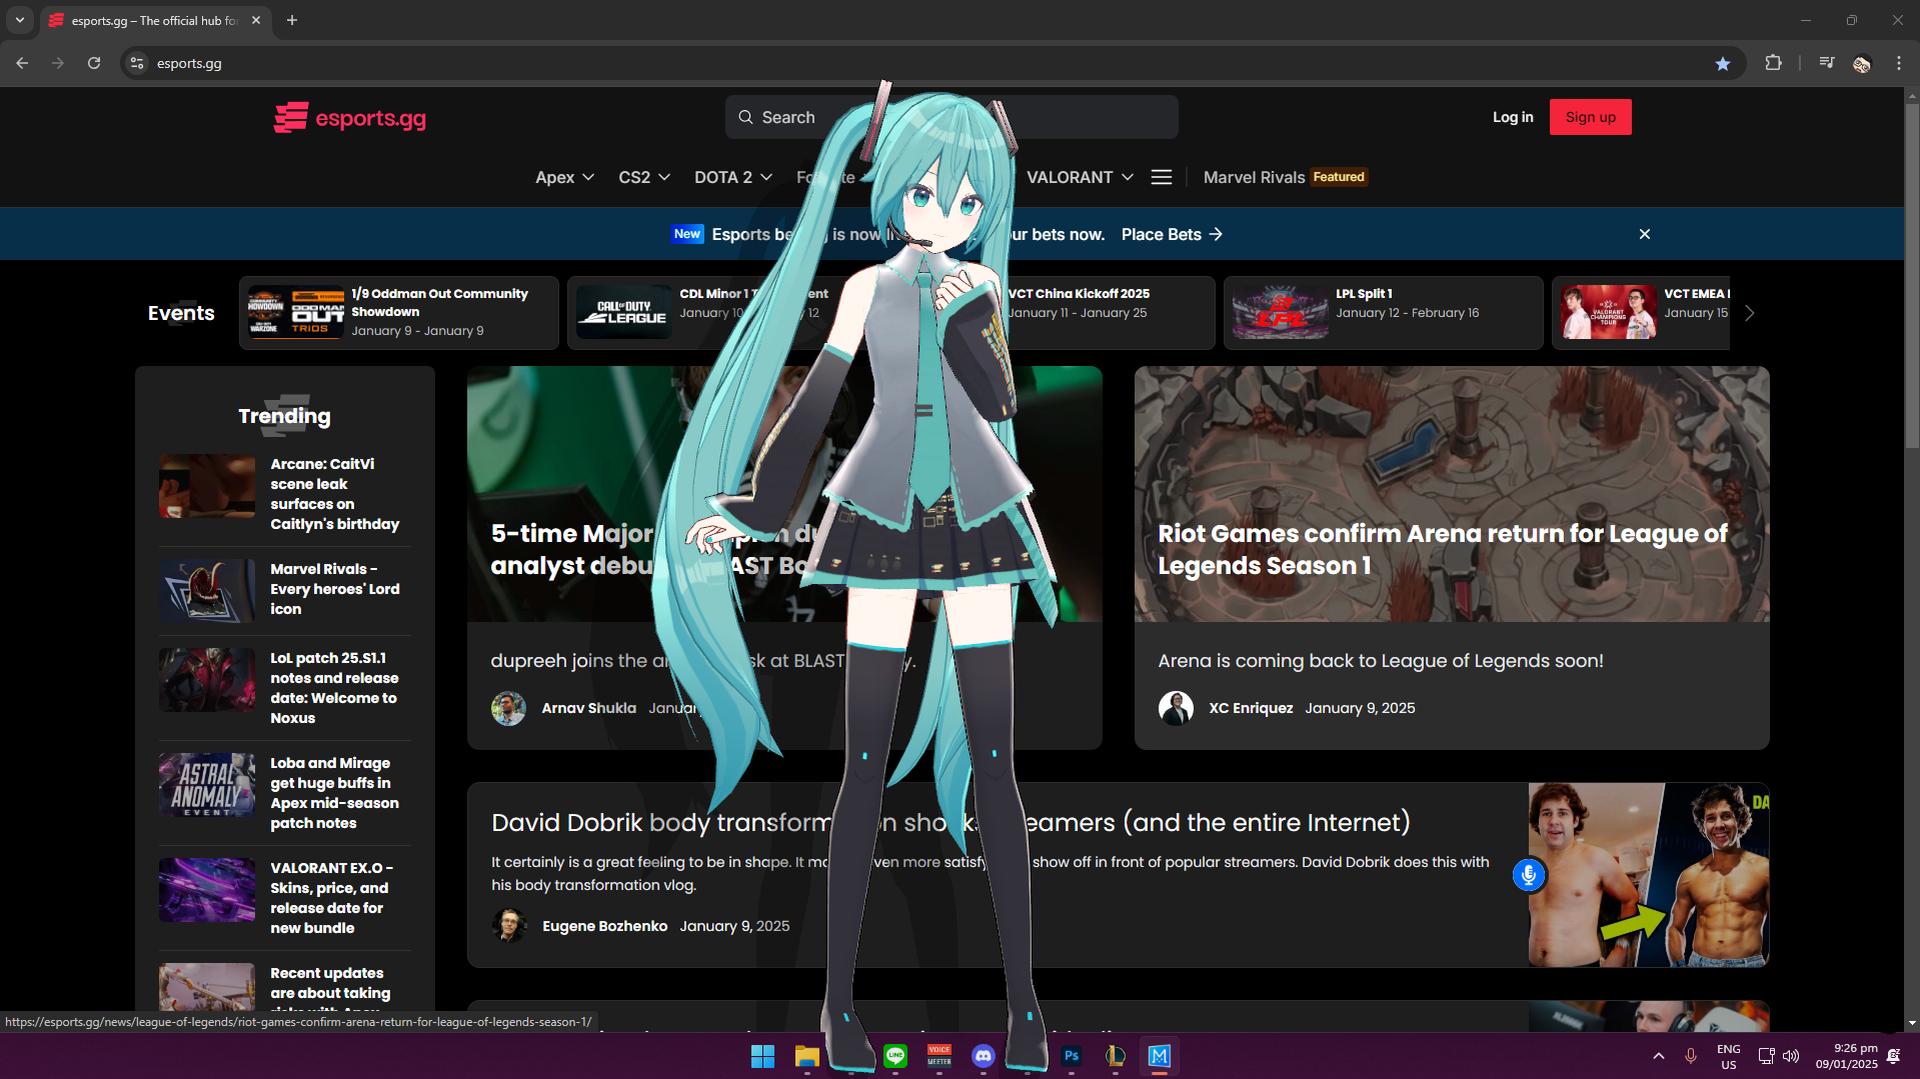Open the hamburger menu in the navigation bar
Image resolution: width=1920 pixels, height=1079 pixels.
click(1161, 177)
